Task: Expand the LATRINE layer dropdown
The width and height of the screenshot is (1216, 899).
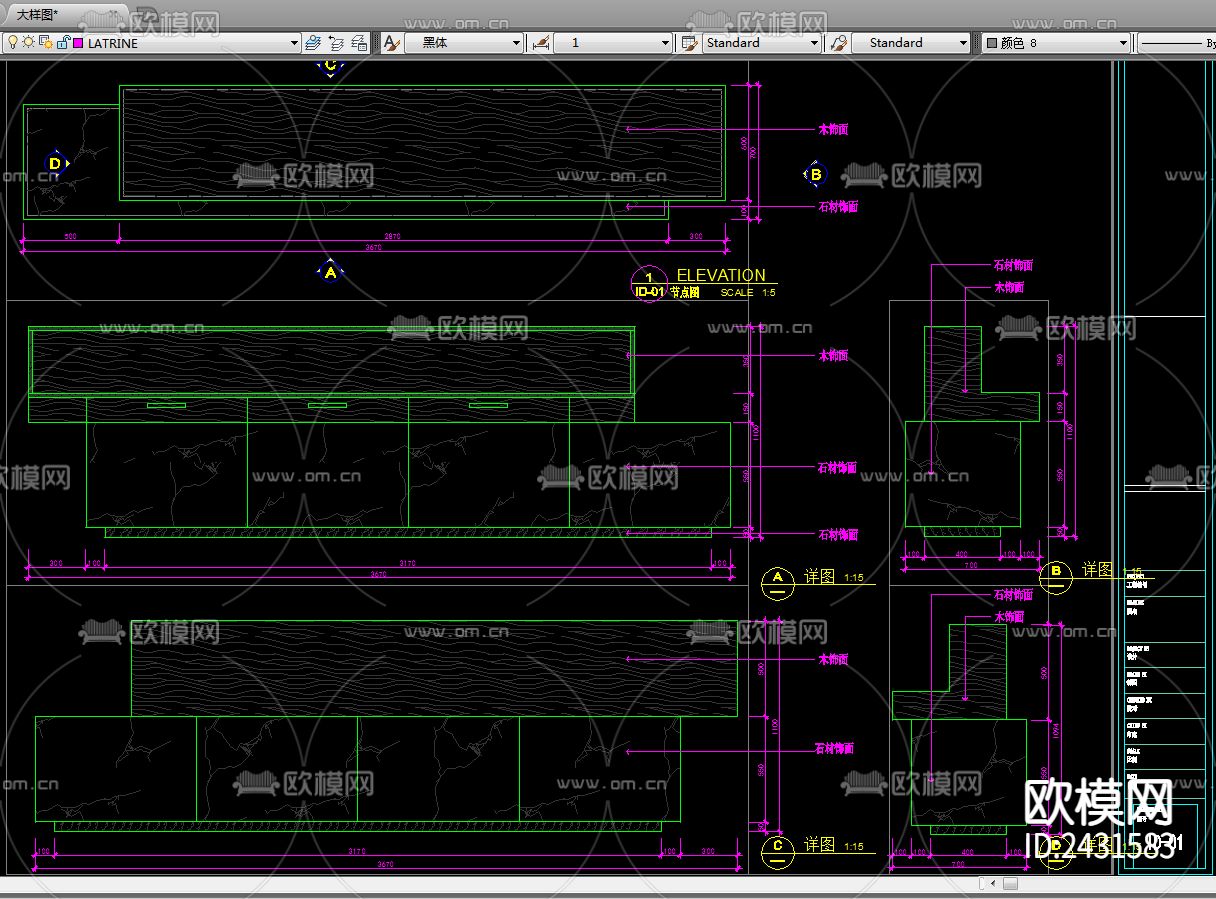Action: point(294,43)
